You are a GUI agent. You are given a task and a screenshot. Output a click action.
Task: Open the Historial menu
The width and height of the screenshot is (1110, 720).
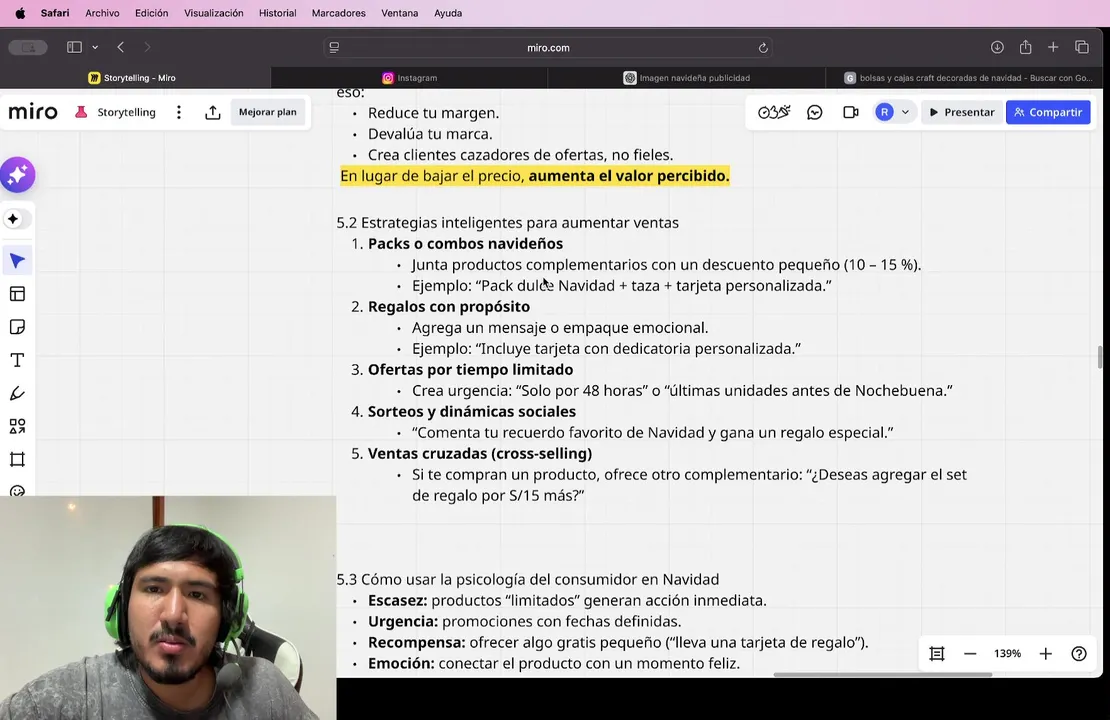tap(278, 13)
